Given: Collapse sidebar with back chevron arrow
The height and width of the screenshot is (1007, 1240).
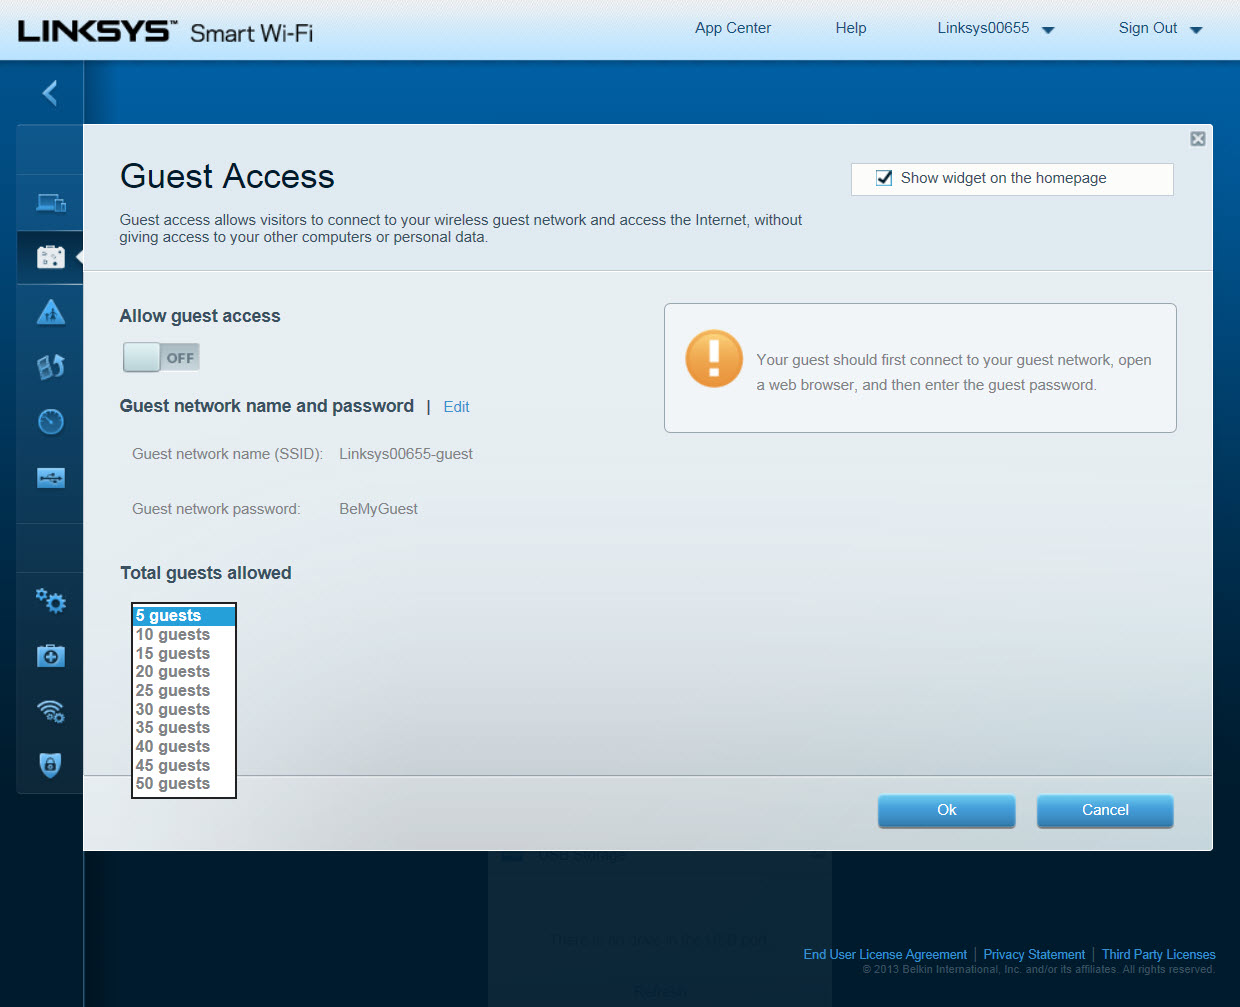Looking at the screenshot, I should 50,93.
